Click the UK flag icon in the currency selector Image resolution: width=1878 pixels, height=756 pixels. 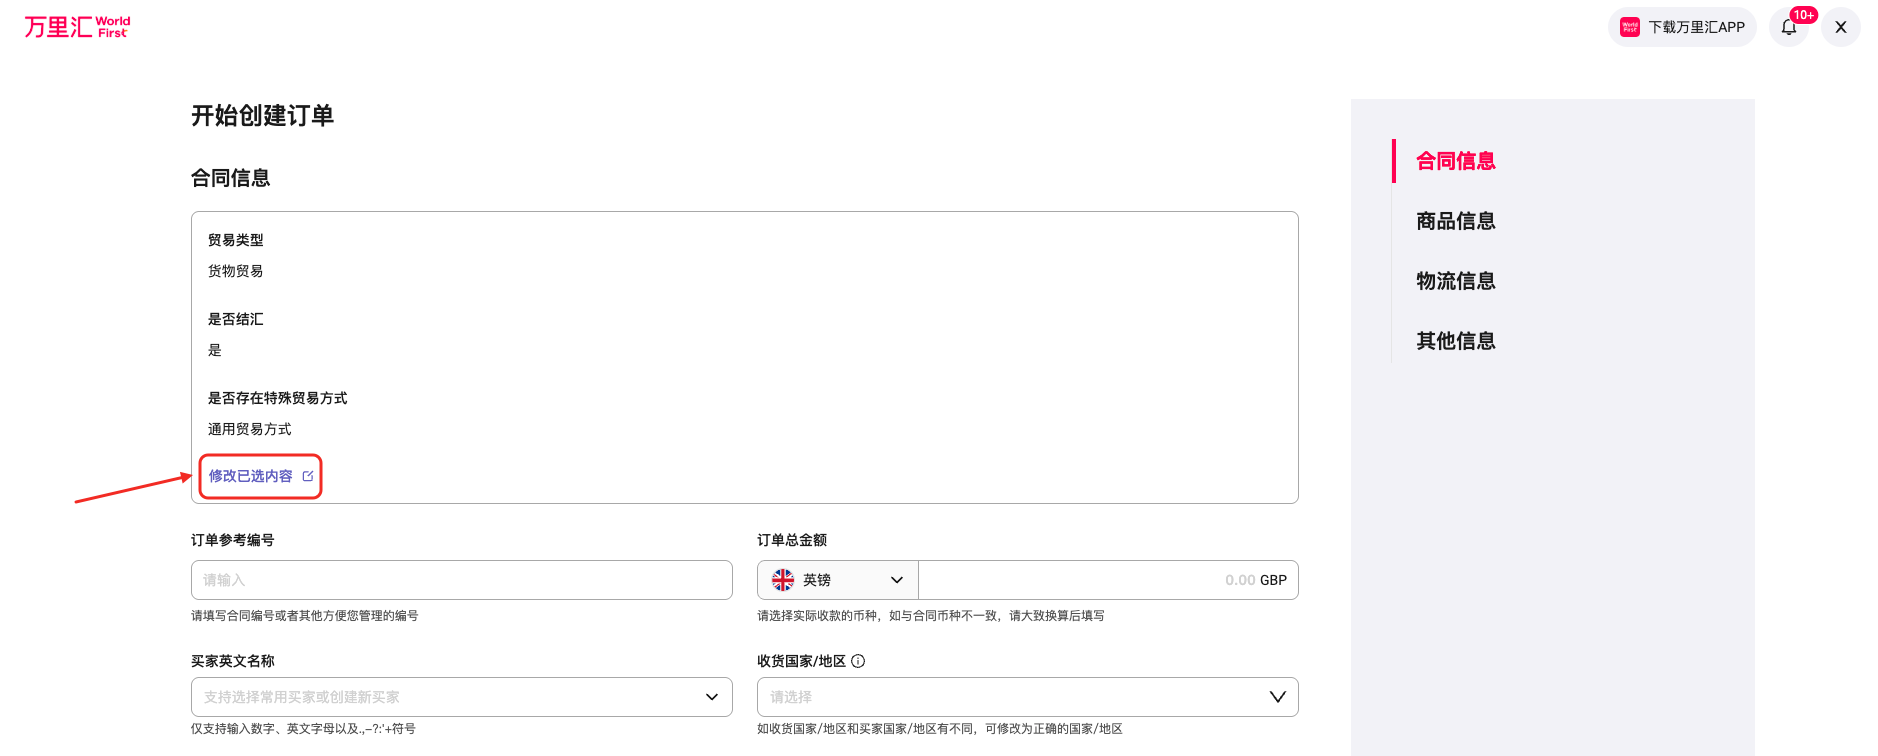click(x=783, y=580)
